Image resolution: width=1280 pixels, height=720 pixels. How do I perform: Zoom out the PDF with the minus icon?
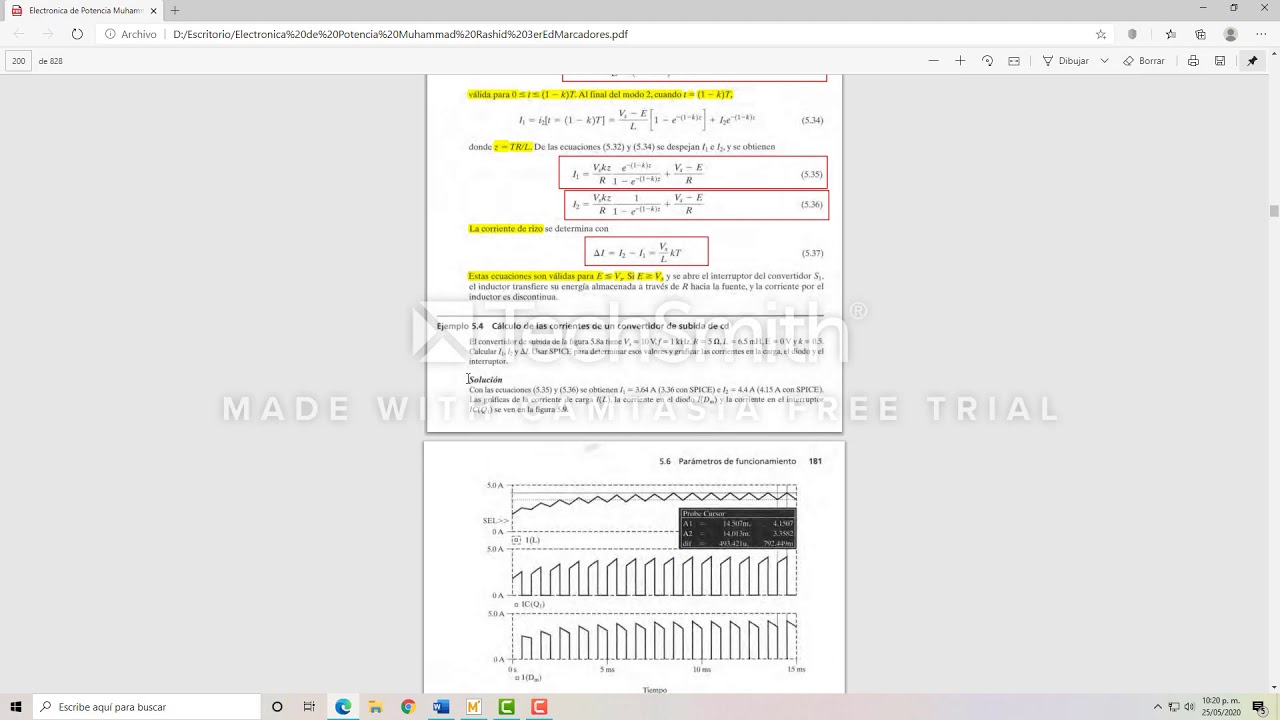[x=933, y=61]
